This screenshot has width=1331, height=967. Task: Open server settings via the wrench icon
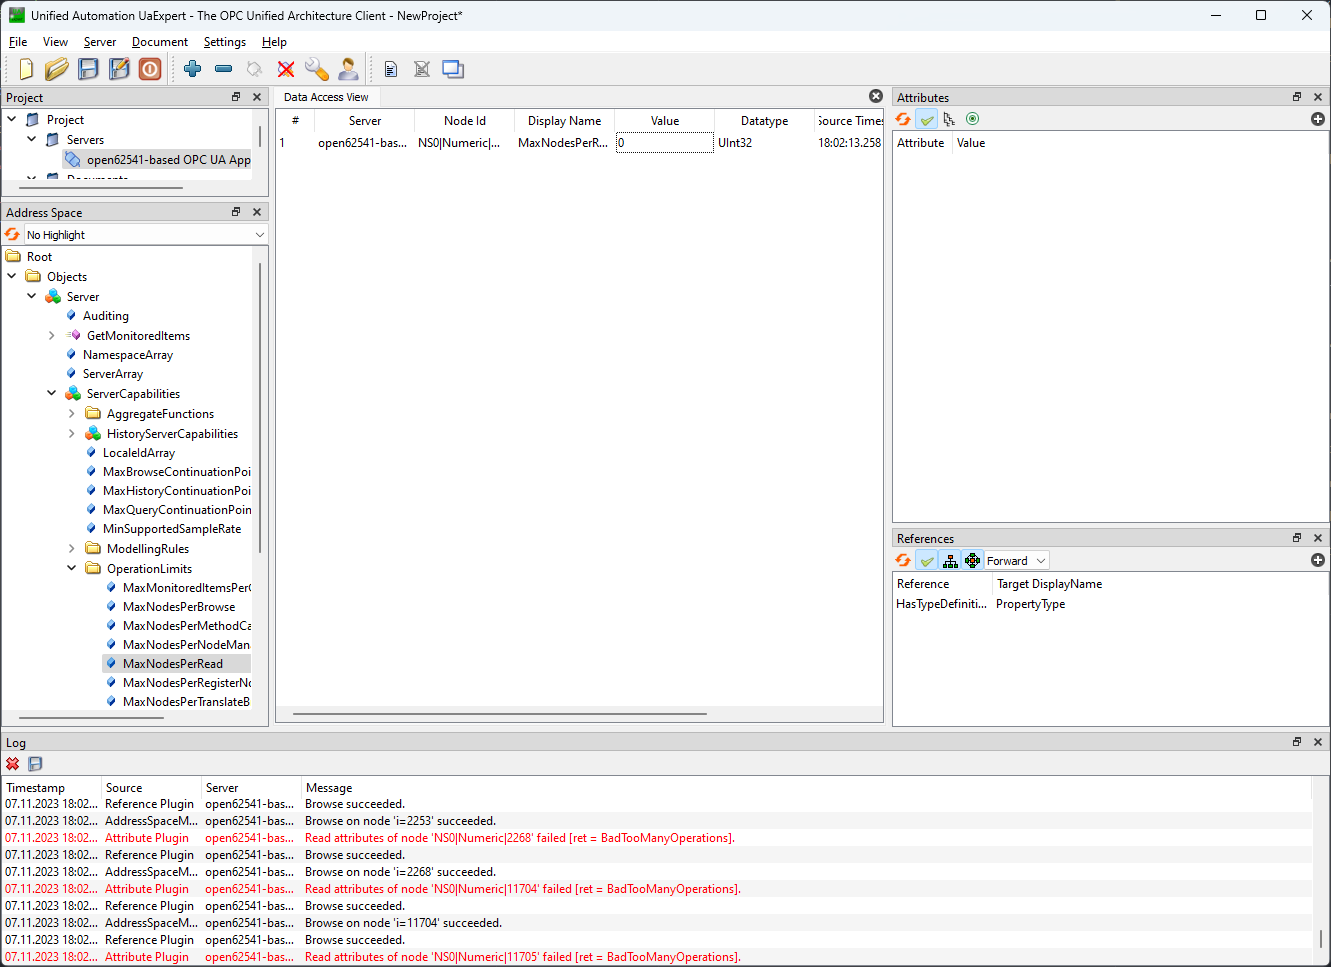(317, 69)
